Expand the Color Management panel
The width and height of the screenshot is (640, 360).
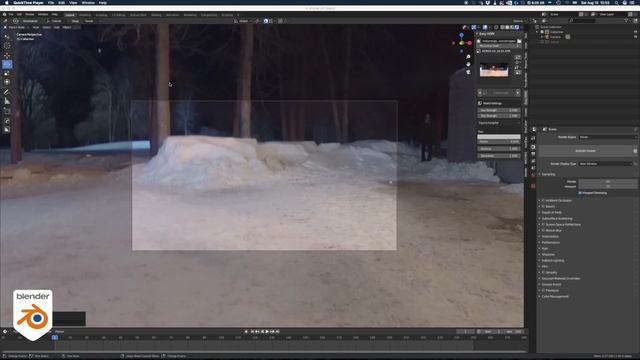tap(555, 296)
